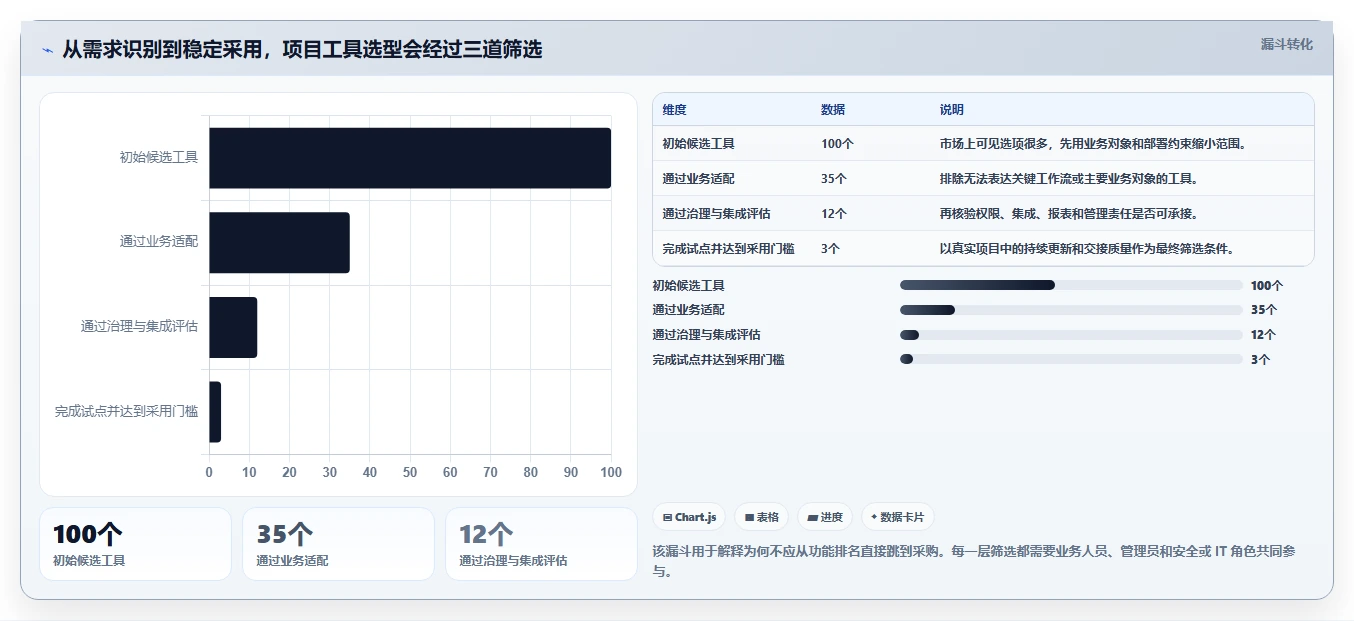Click the 通过业务适配 progress row label
Screen dimensions: 1354x621
[688, 310]
